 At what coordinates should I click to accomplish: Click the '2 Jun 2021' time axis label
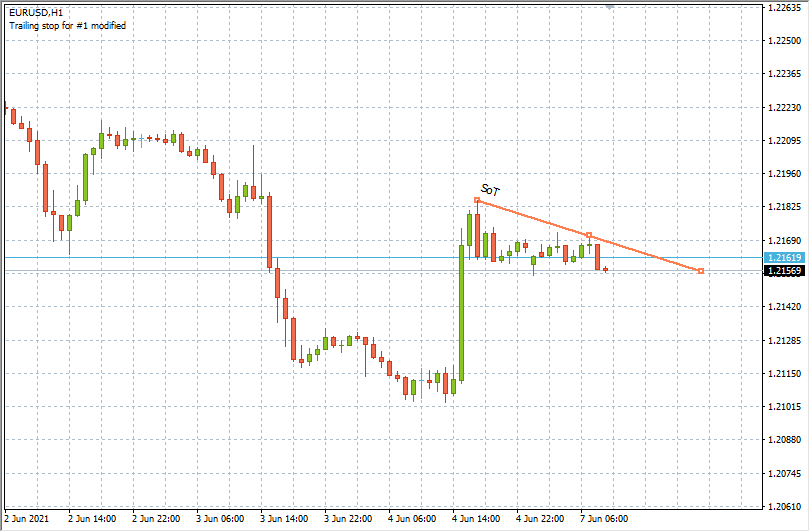tap(27, 519)
